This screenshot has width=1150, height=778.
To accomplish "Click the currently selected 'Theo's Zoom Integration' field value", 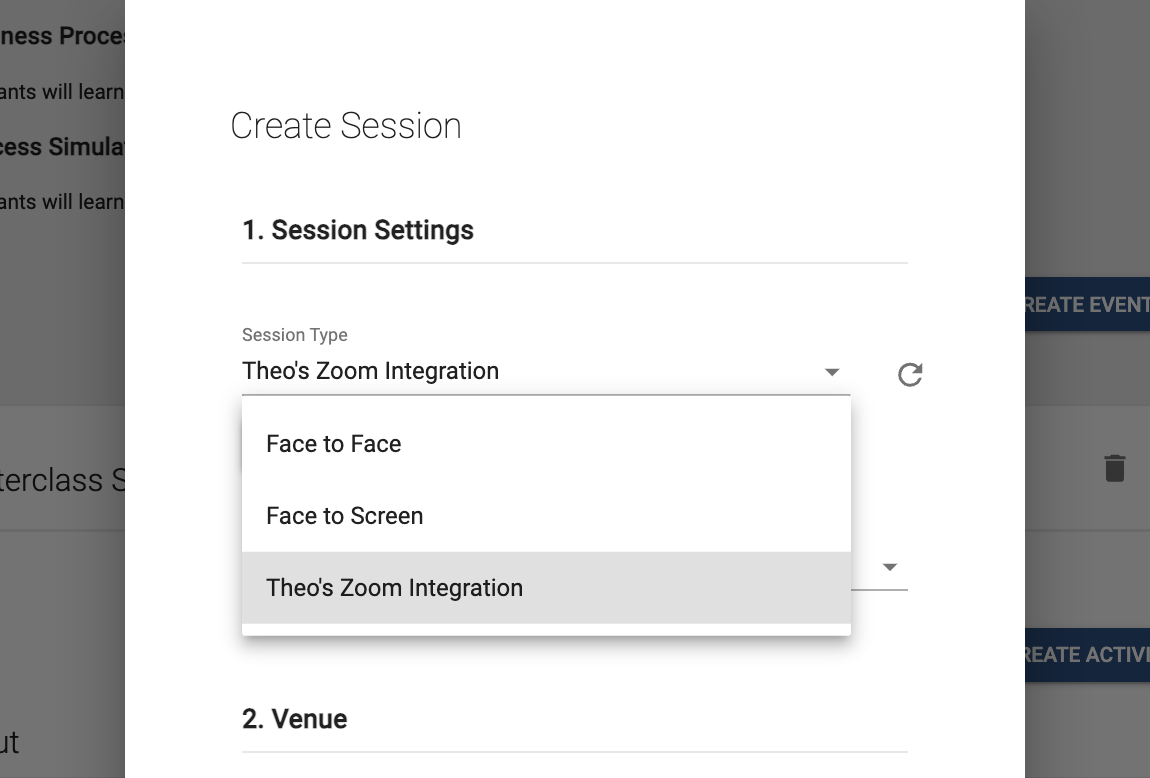I will point(370,371).
